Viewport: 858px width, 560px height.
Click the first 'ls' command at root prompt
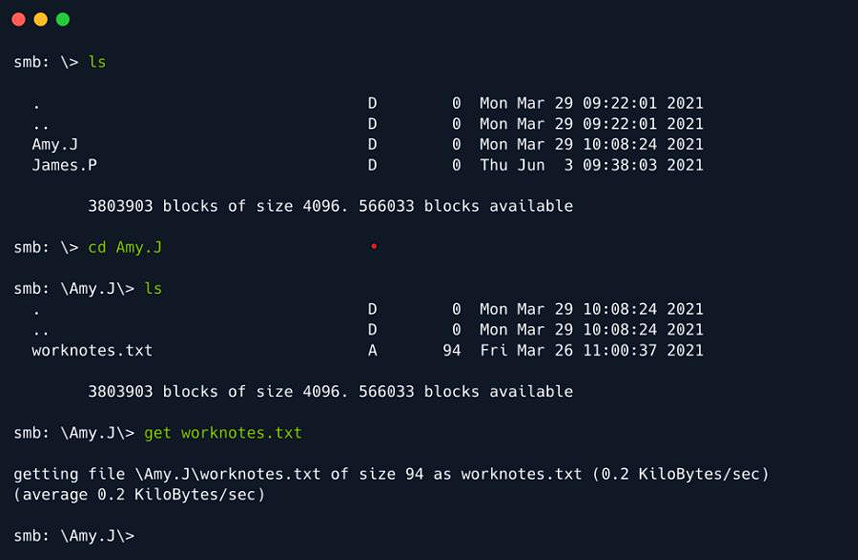coord(97,62)
